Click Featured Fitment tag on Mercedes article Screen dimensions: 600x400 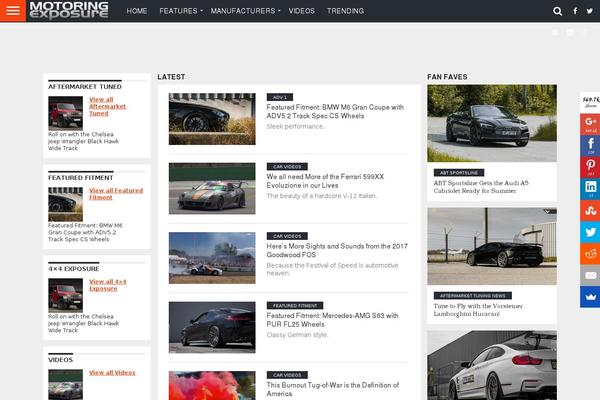pos(295,305)
